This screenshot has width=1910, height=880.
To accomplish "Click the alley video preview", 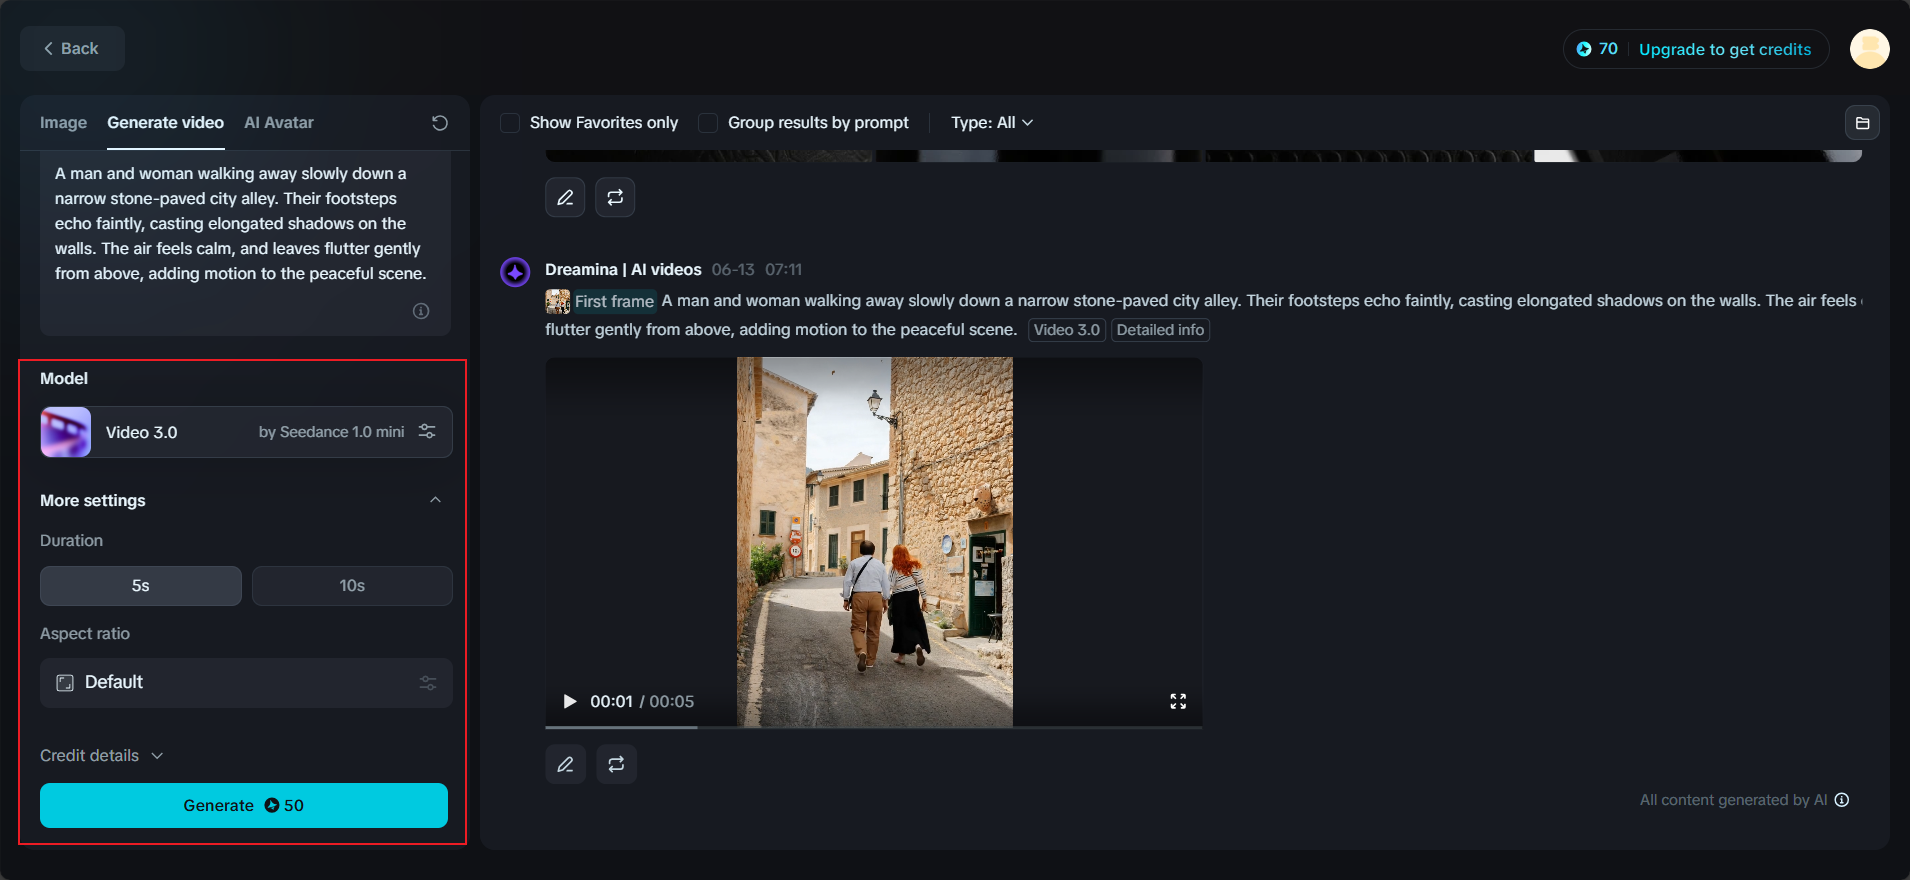I will click(x=874, y=542).
